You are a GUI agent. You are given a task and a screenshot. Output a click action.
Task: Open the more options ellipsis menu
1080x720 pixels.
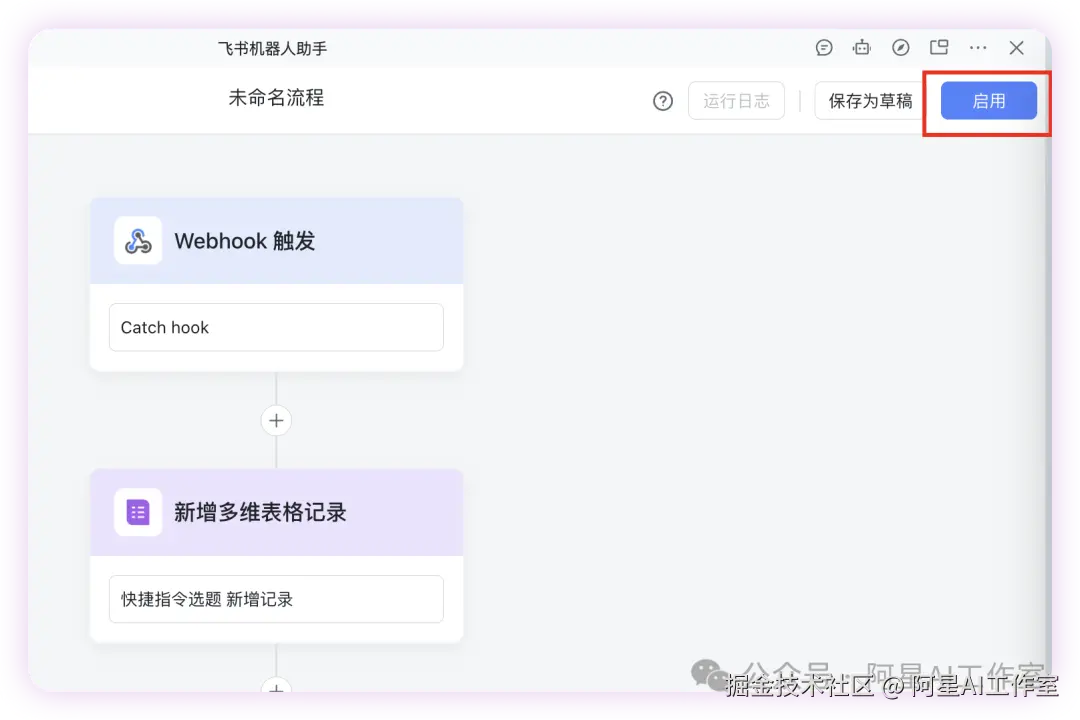coord(978,47)
